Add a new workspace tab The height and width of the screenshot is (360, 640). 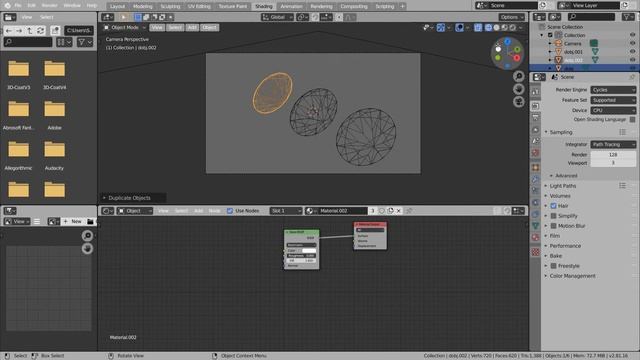402,6
